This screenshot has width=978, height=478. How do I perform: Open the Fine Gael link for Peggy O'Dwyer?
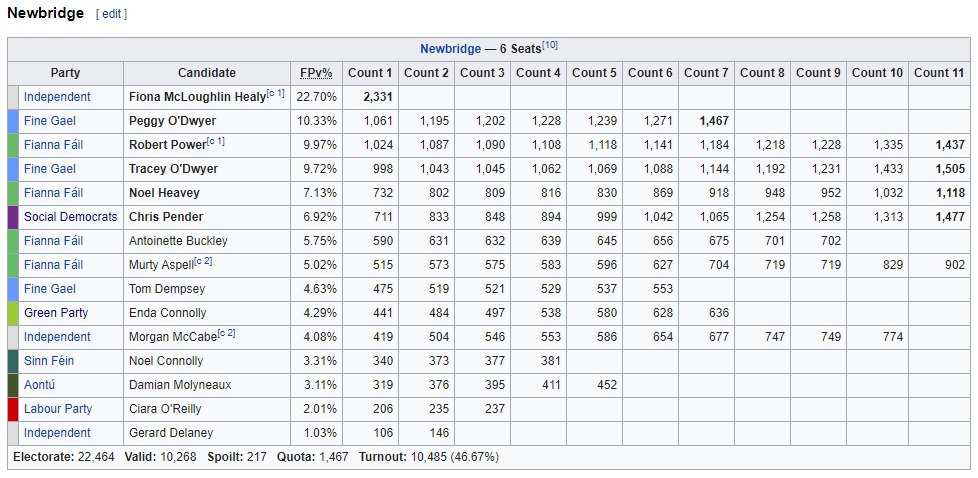50,121
